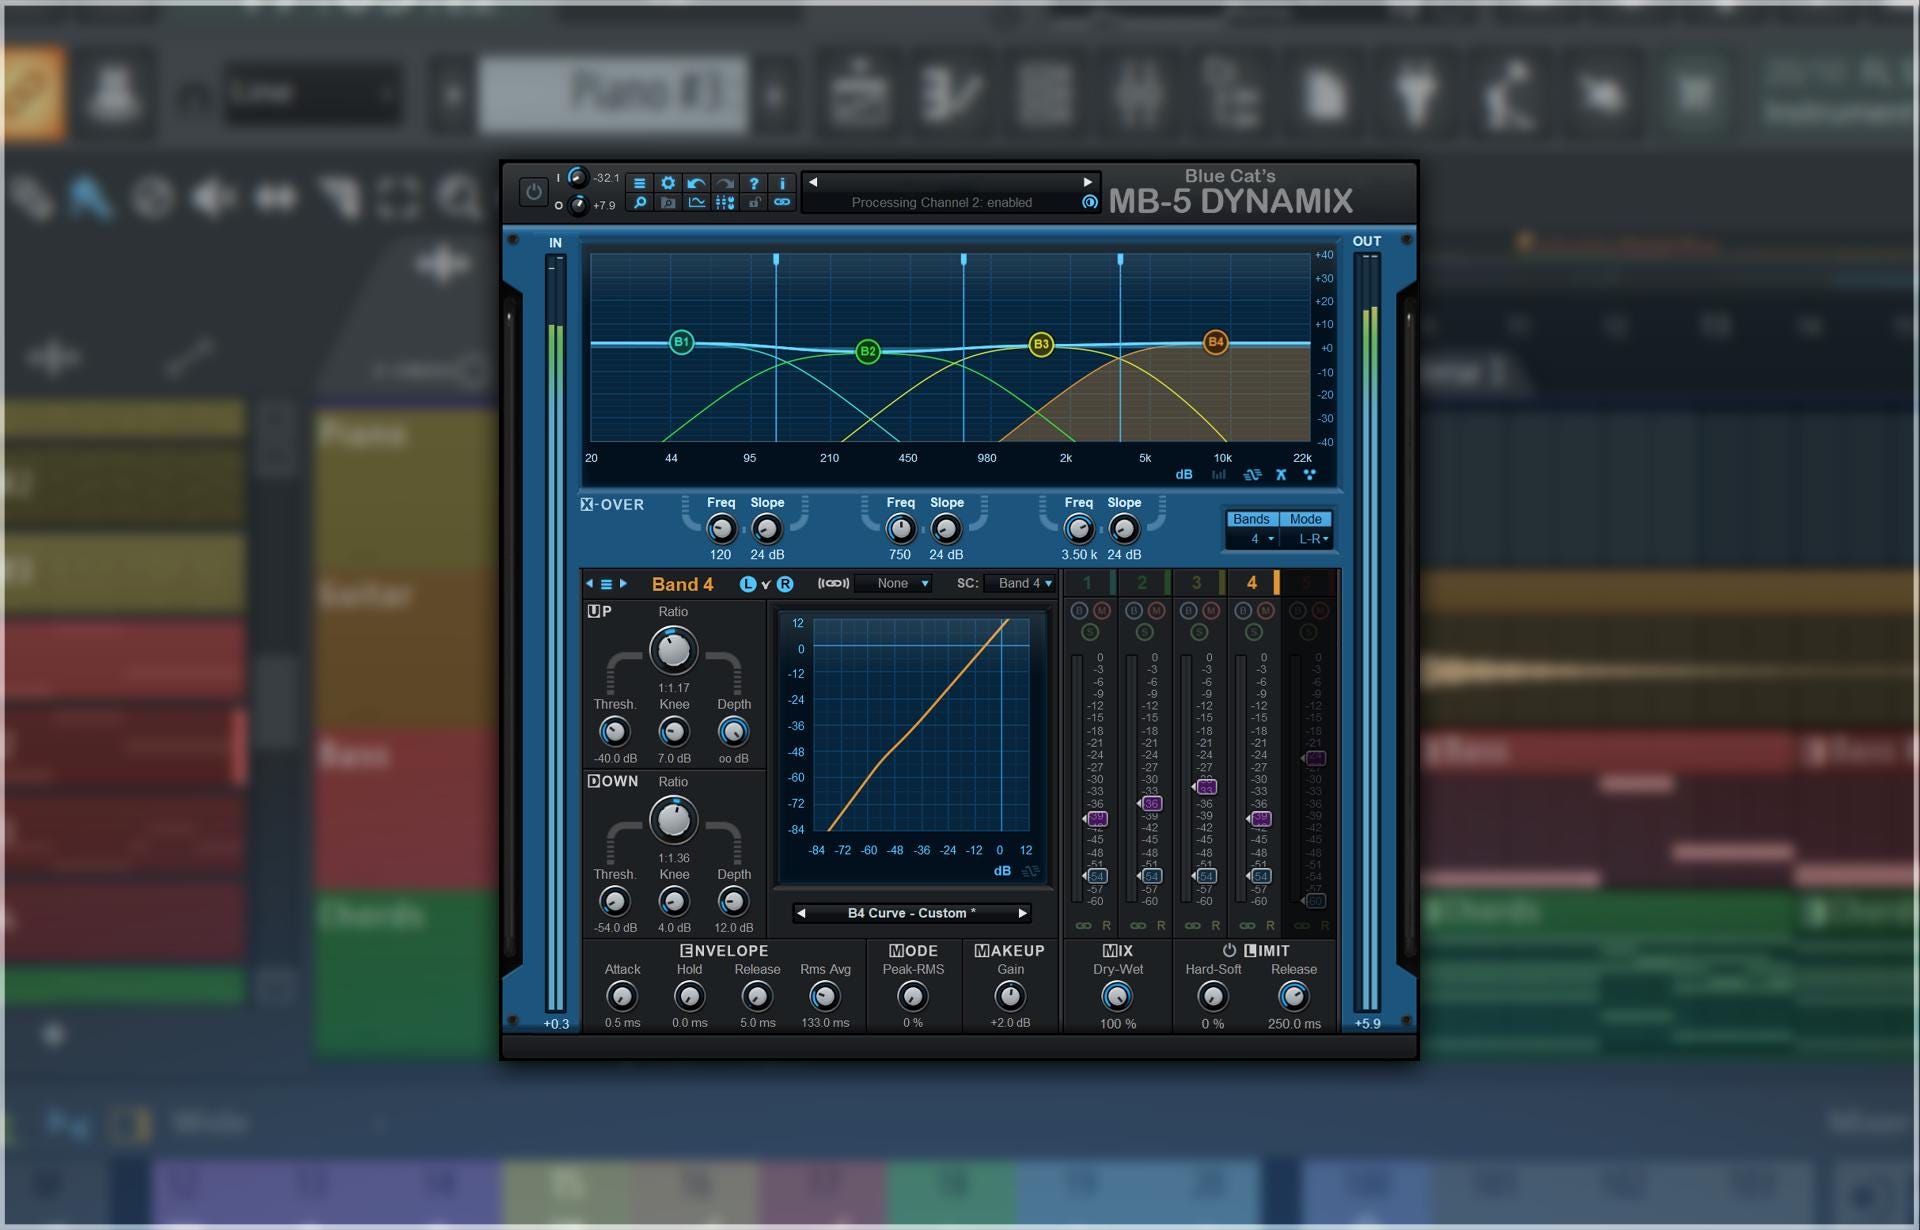This screenshot has width=1920, height=1230.
Task: Click the DOWN section Ratio knob
Action: coord(673,820)
